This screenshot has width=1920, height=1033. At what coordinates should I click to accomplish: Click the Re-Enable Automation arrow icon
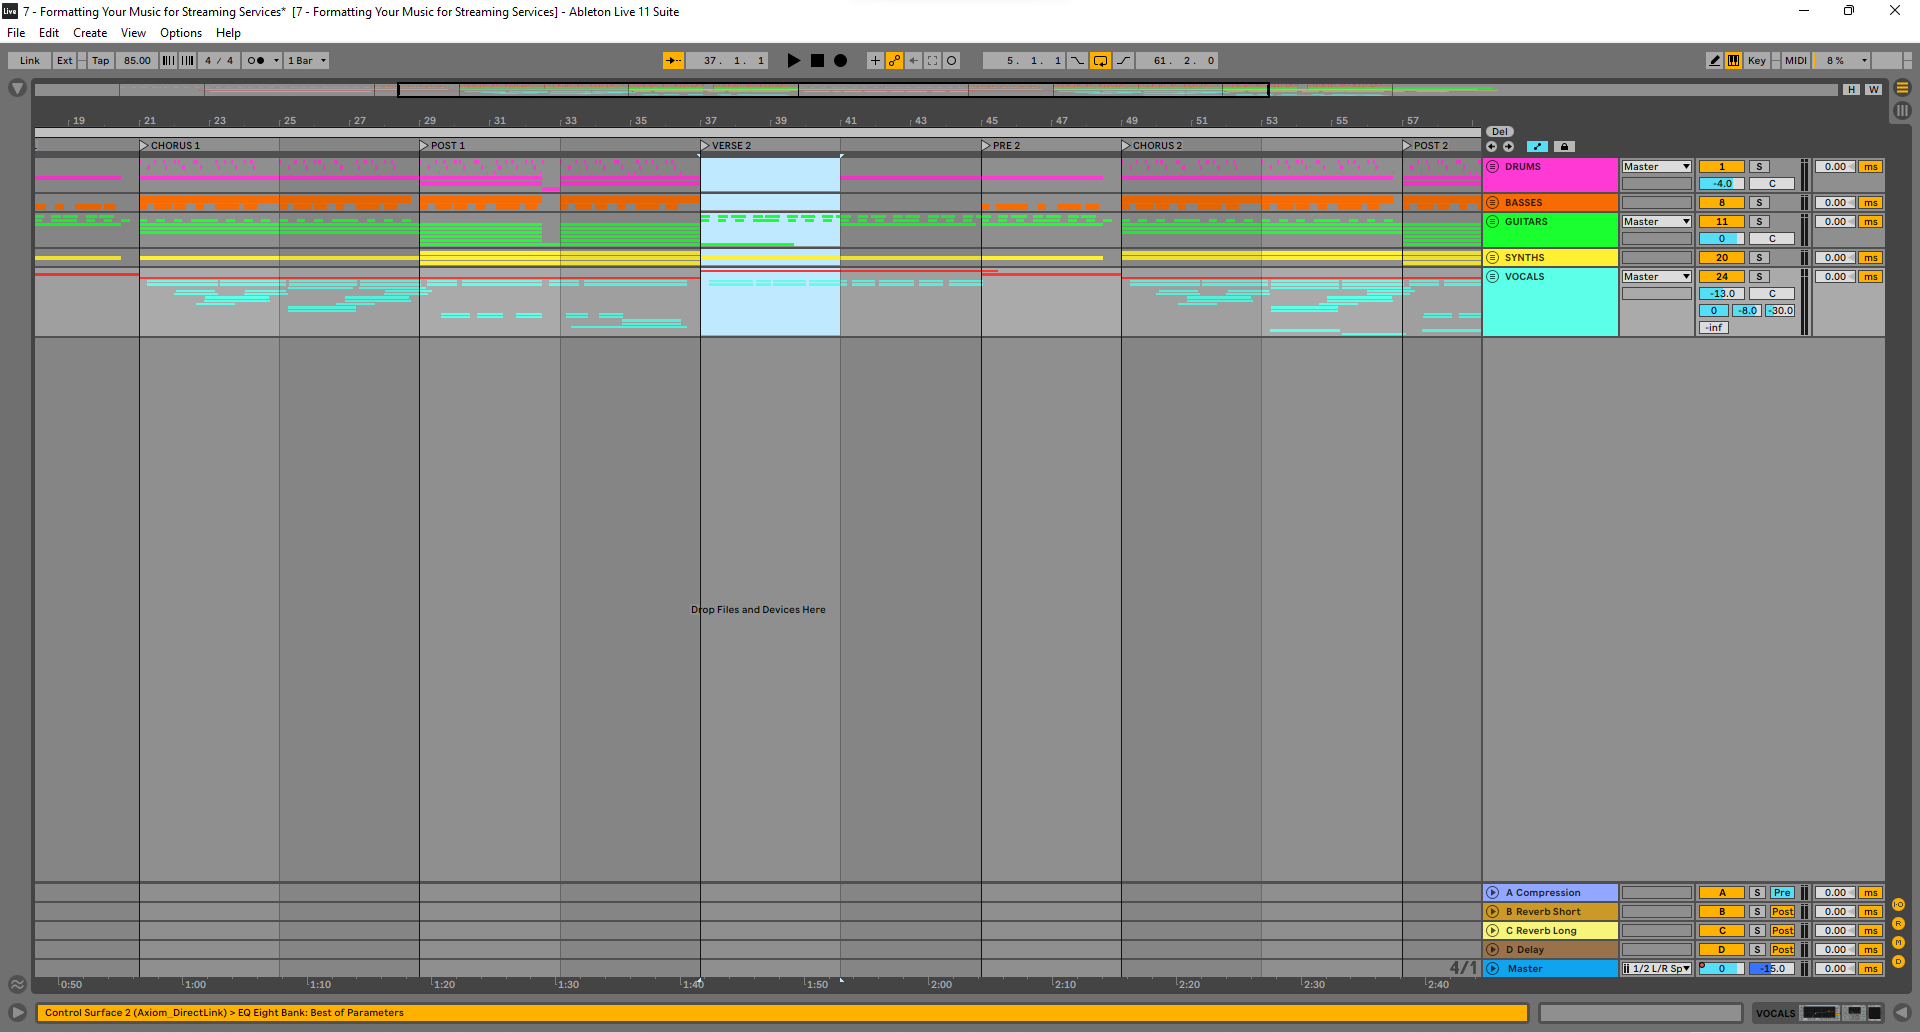coord(914,61)
